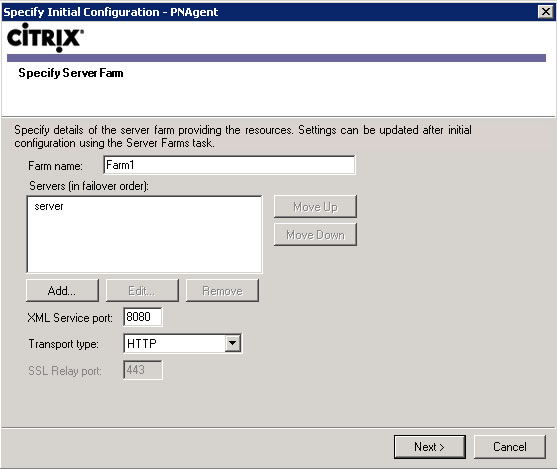Click the SSL Relay port field

[143, 370]
